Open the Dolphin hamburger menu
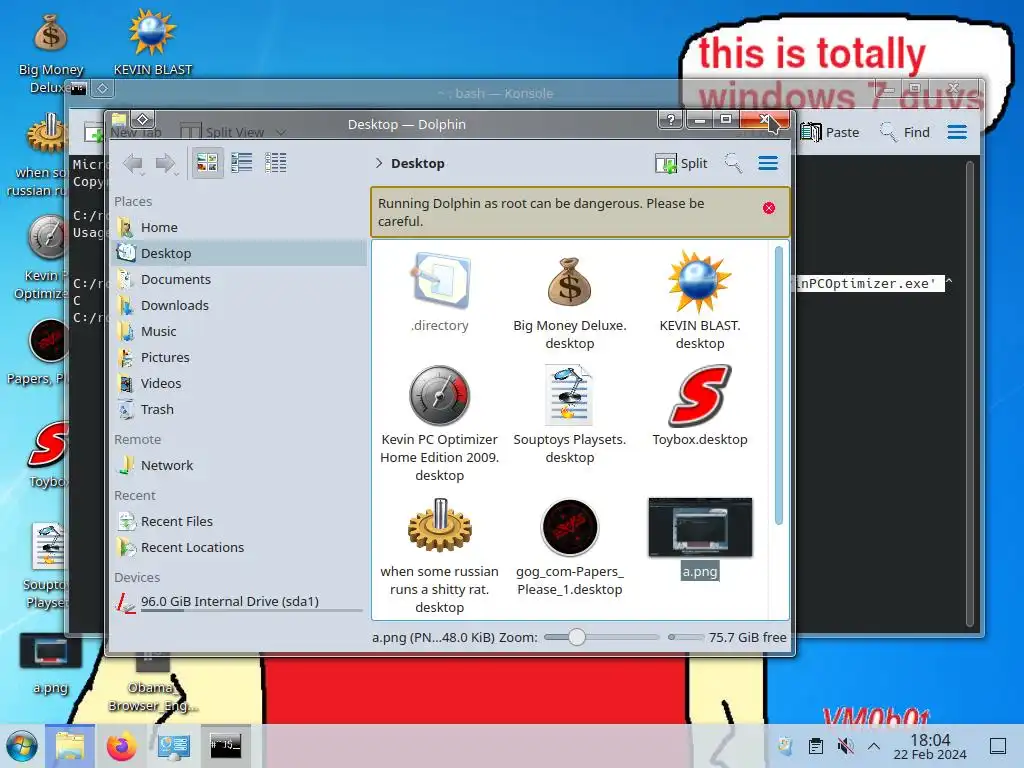 pyautogui.click(x=768, y=163)
